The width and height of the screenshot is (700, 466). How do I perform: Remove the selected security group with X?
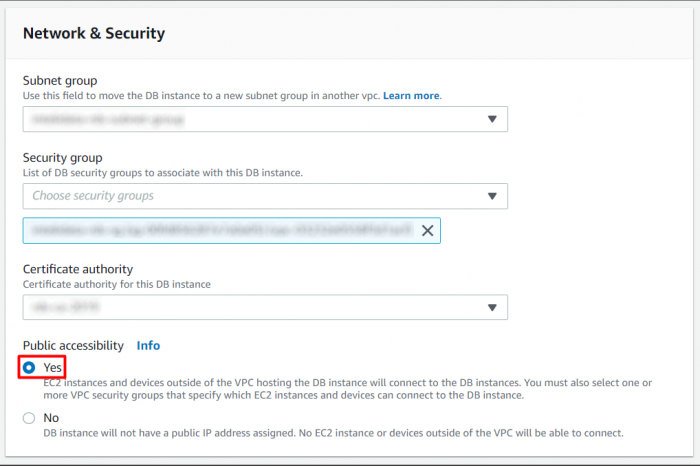click(x=427, y=230)
